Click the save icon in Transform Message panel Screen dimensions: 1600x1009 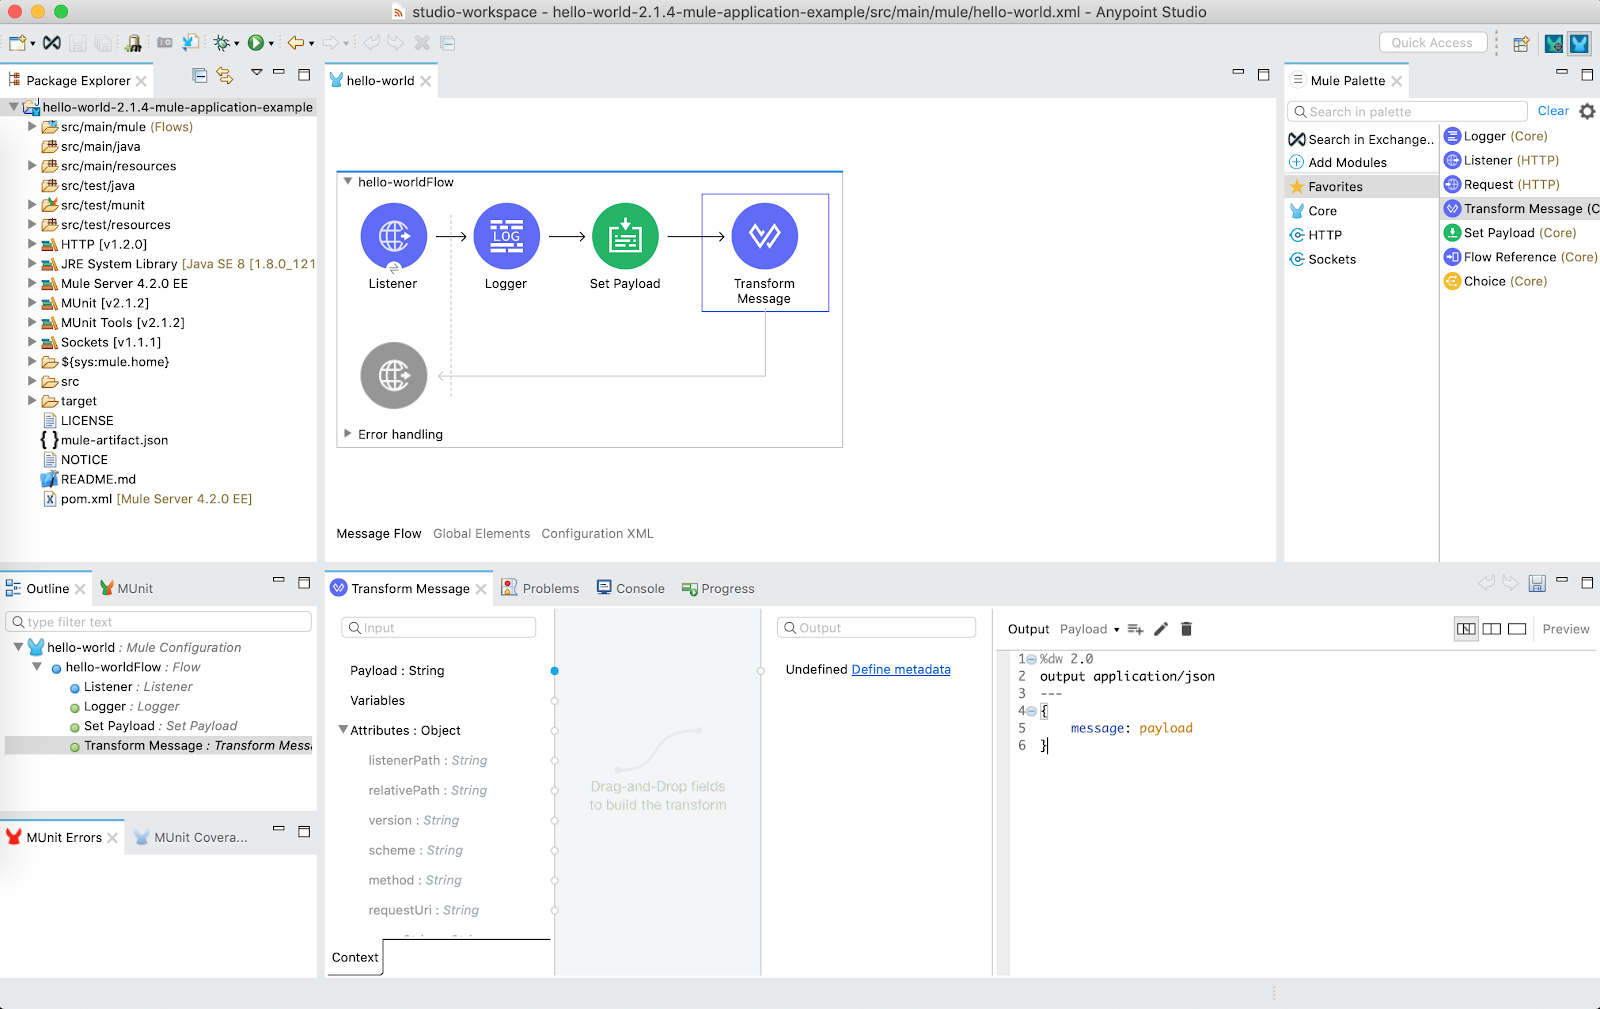(1537, 583)
